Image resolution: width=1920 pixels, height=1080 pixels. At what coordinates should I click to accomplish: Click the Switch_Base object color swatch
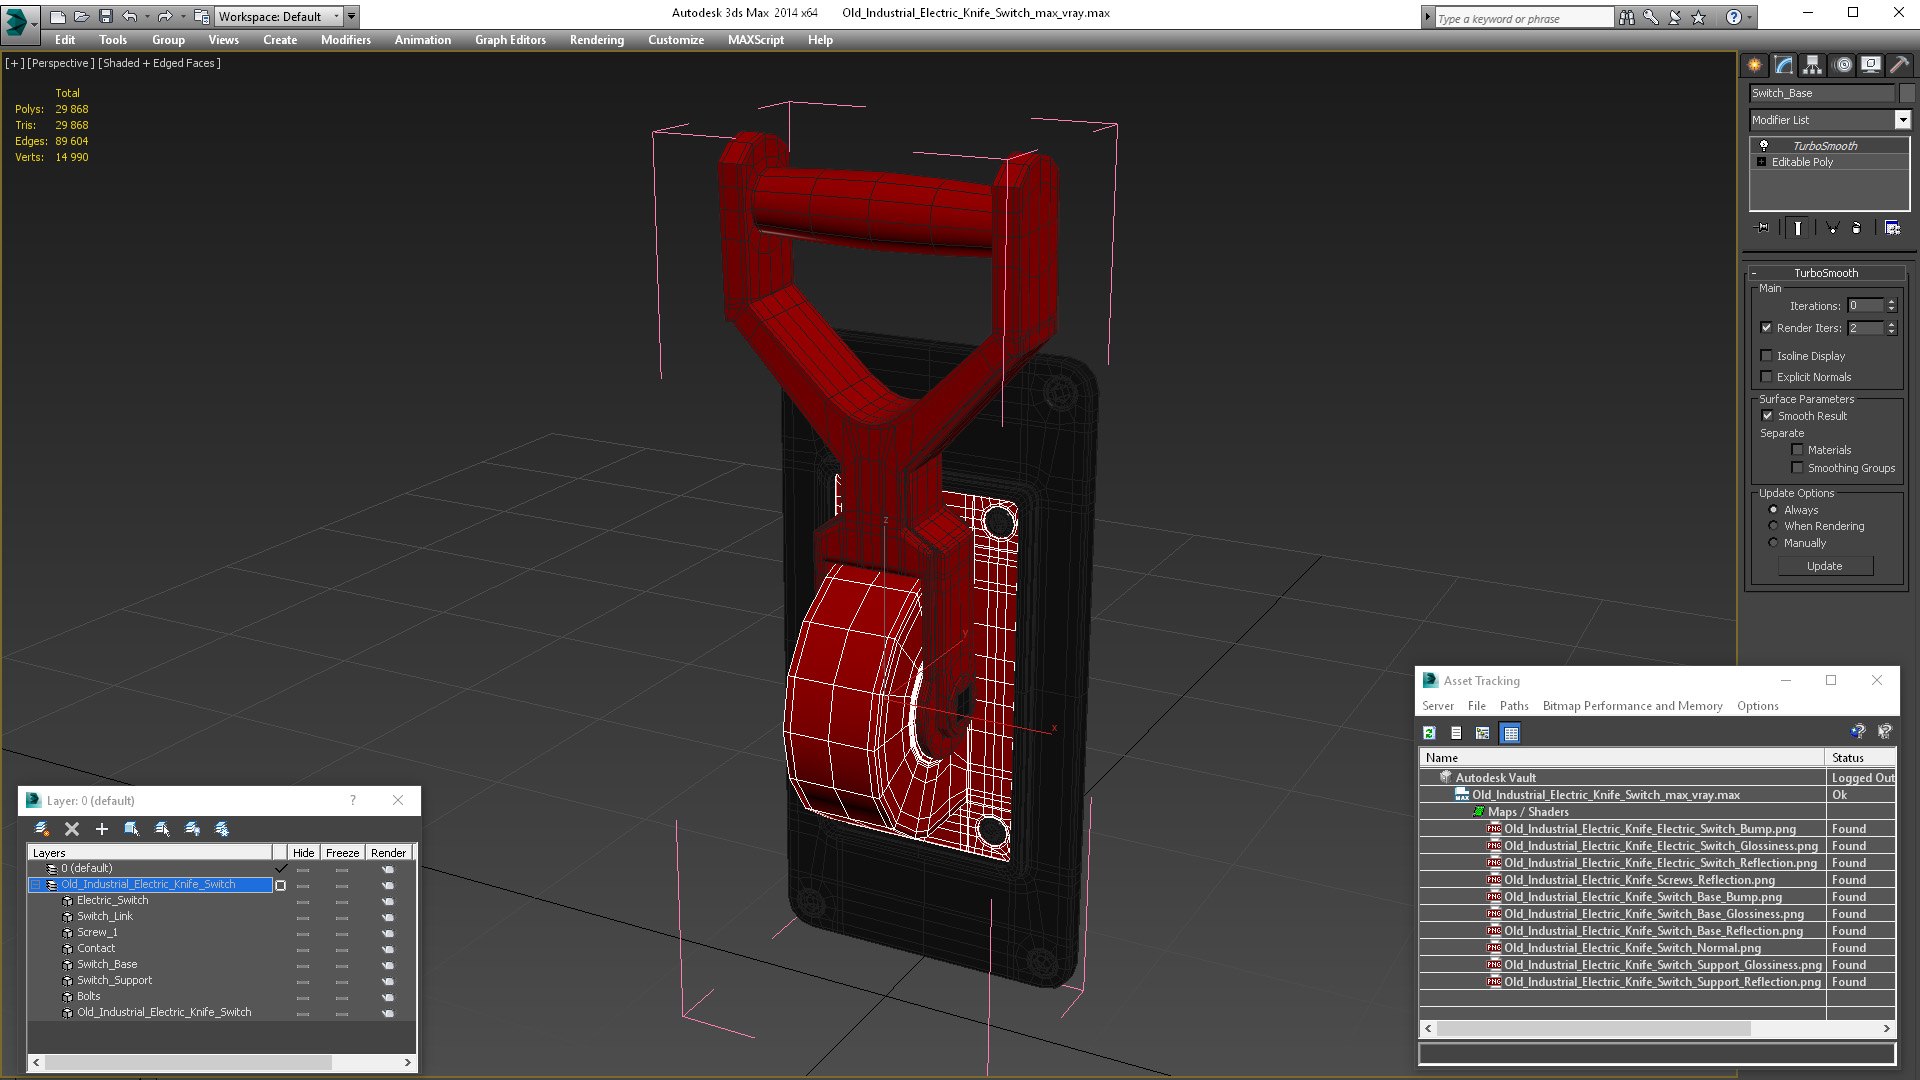(1907, 93)
